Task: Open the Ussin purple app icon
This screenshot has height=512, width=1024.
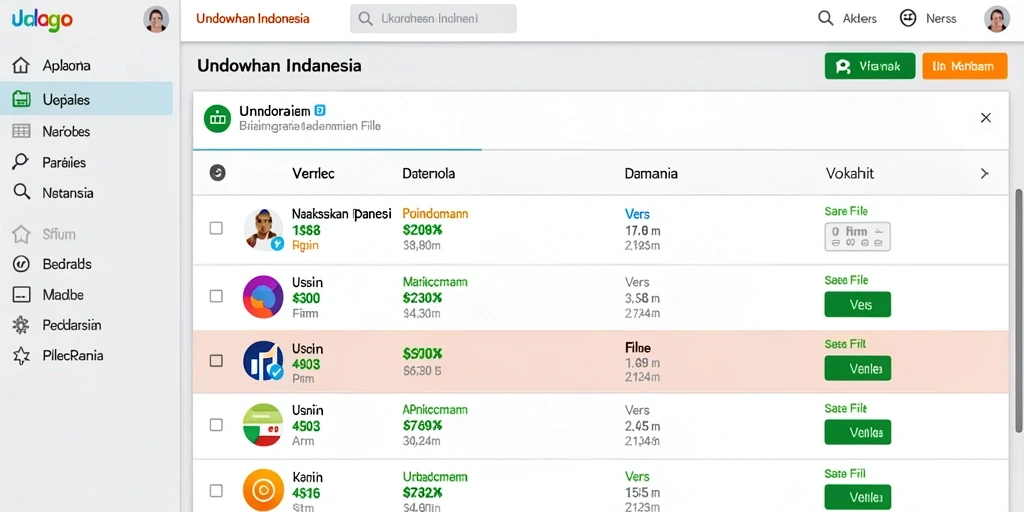Action: click(x=263, y=296)
